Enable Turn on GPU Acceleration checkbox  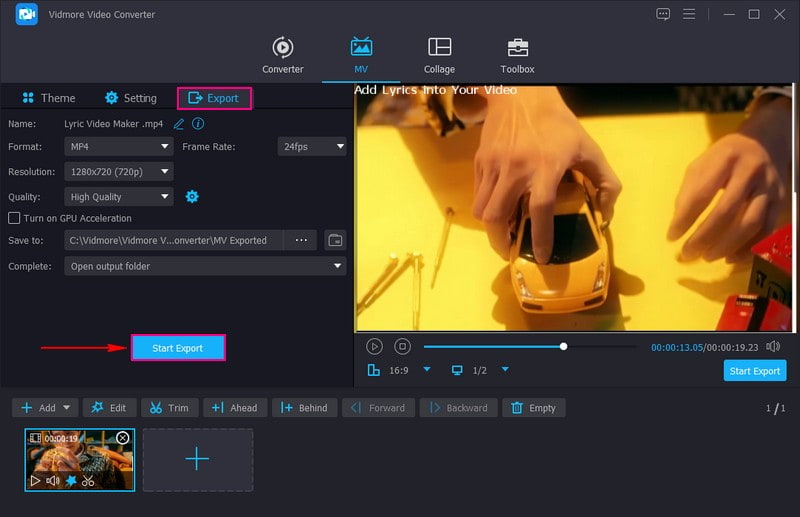point(14,218)
